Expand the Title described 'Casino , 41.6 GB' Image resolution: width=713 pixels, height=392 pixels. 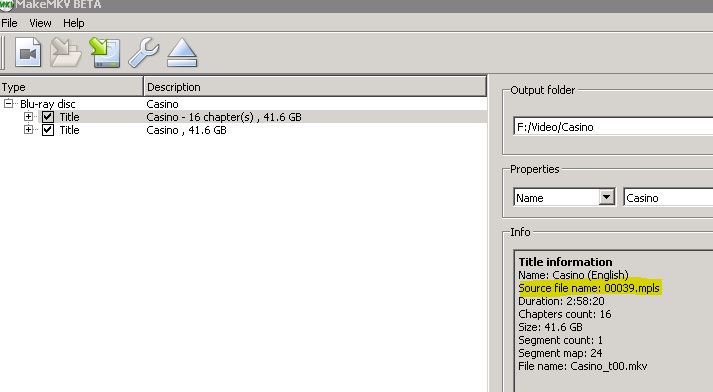[28, 130]
